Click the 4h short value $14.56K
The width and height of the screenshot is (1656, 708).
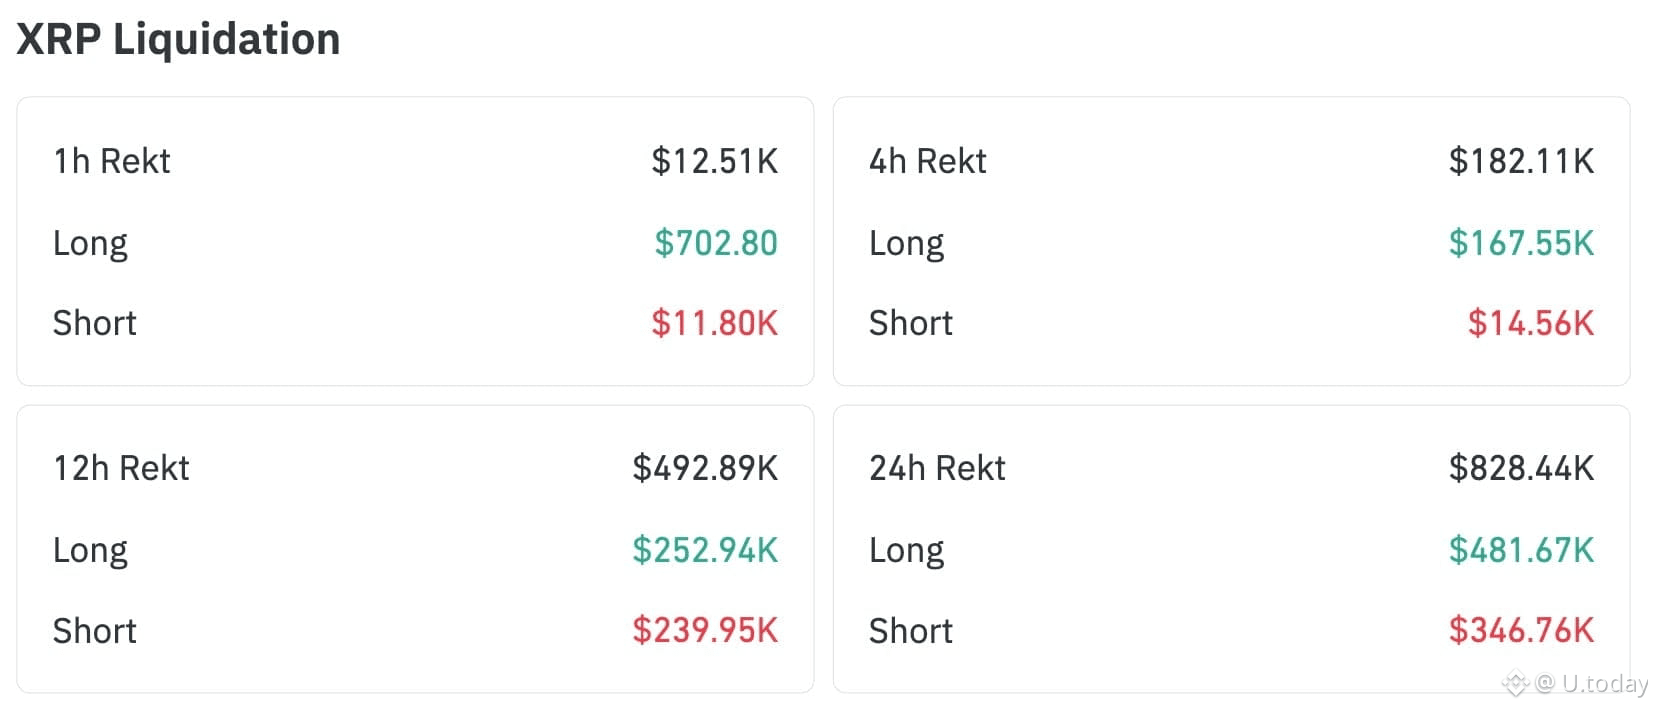(x=1530, y=323)
